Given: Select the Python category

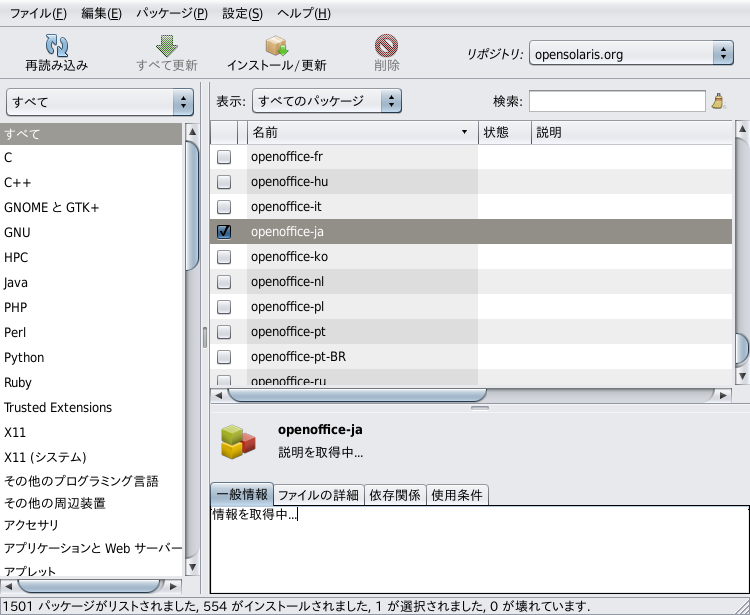Looking at the screenshot, I should pyautogui.click(x=91, y=357).
